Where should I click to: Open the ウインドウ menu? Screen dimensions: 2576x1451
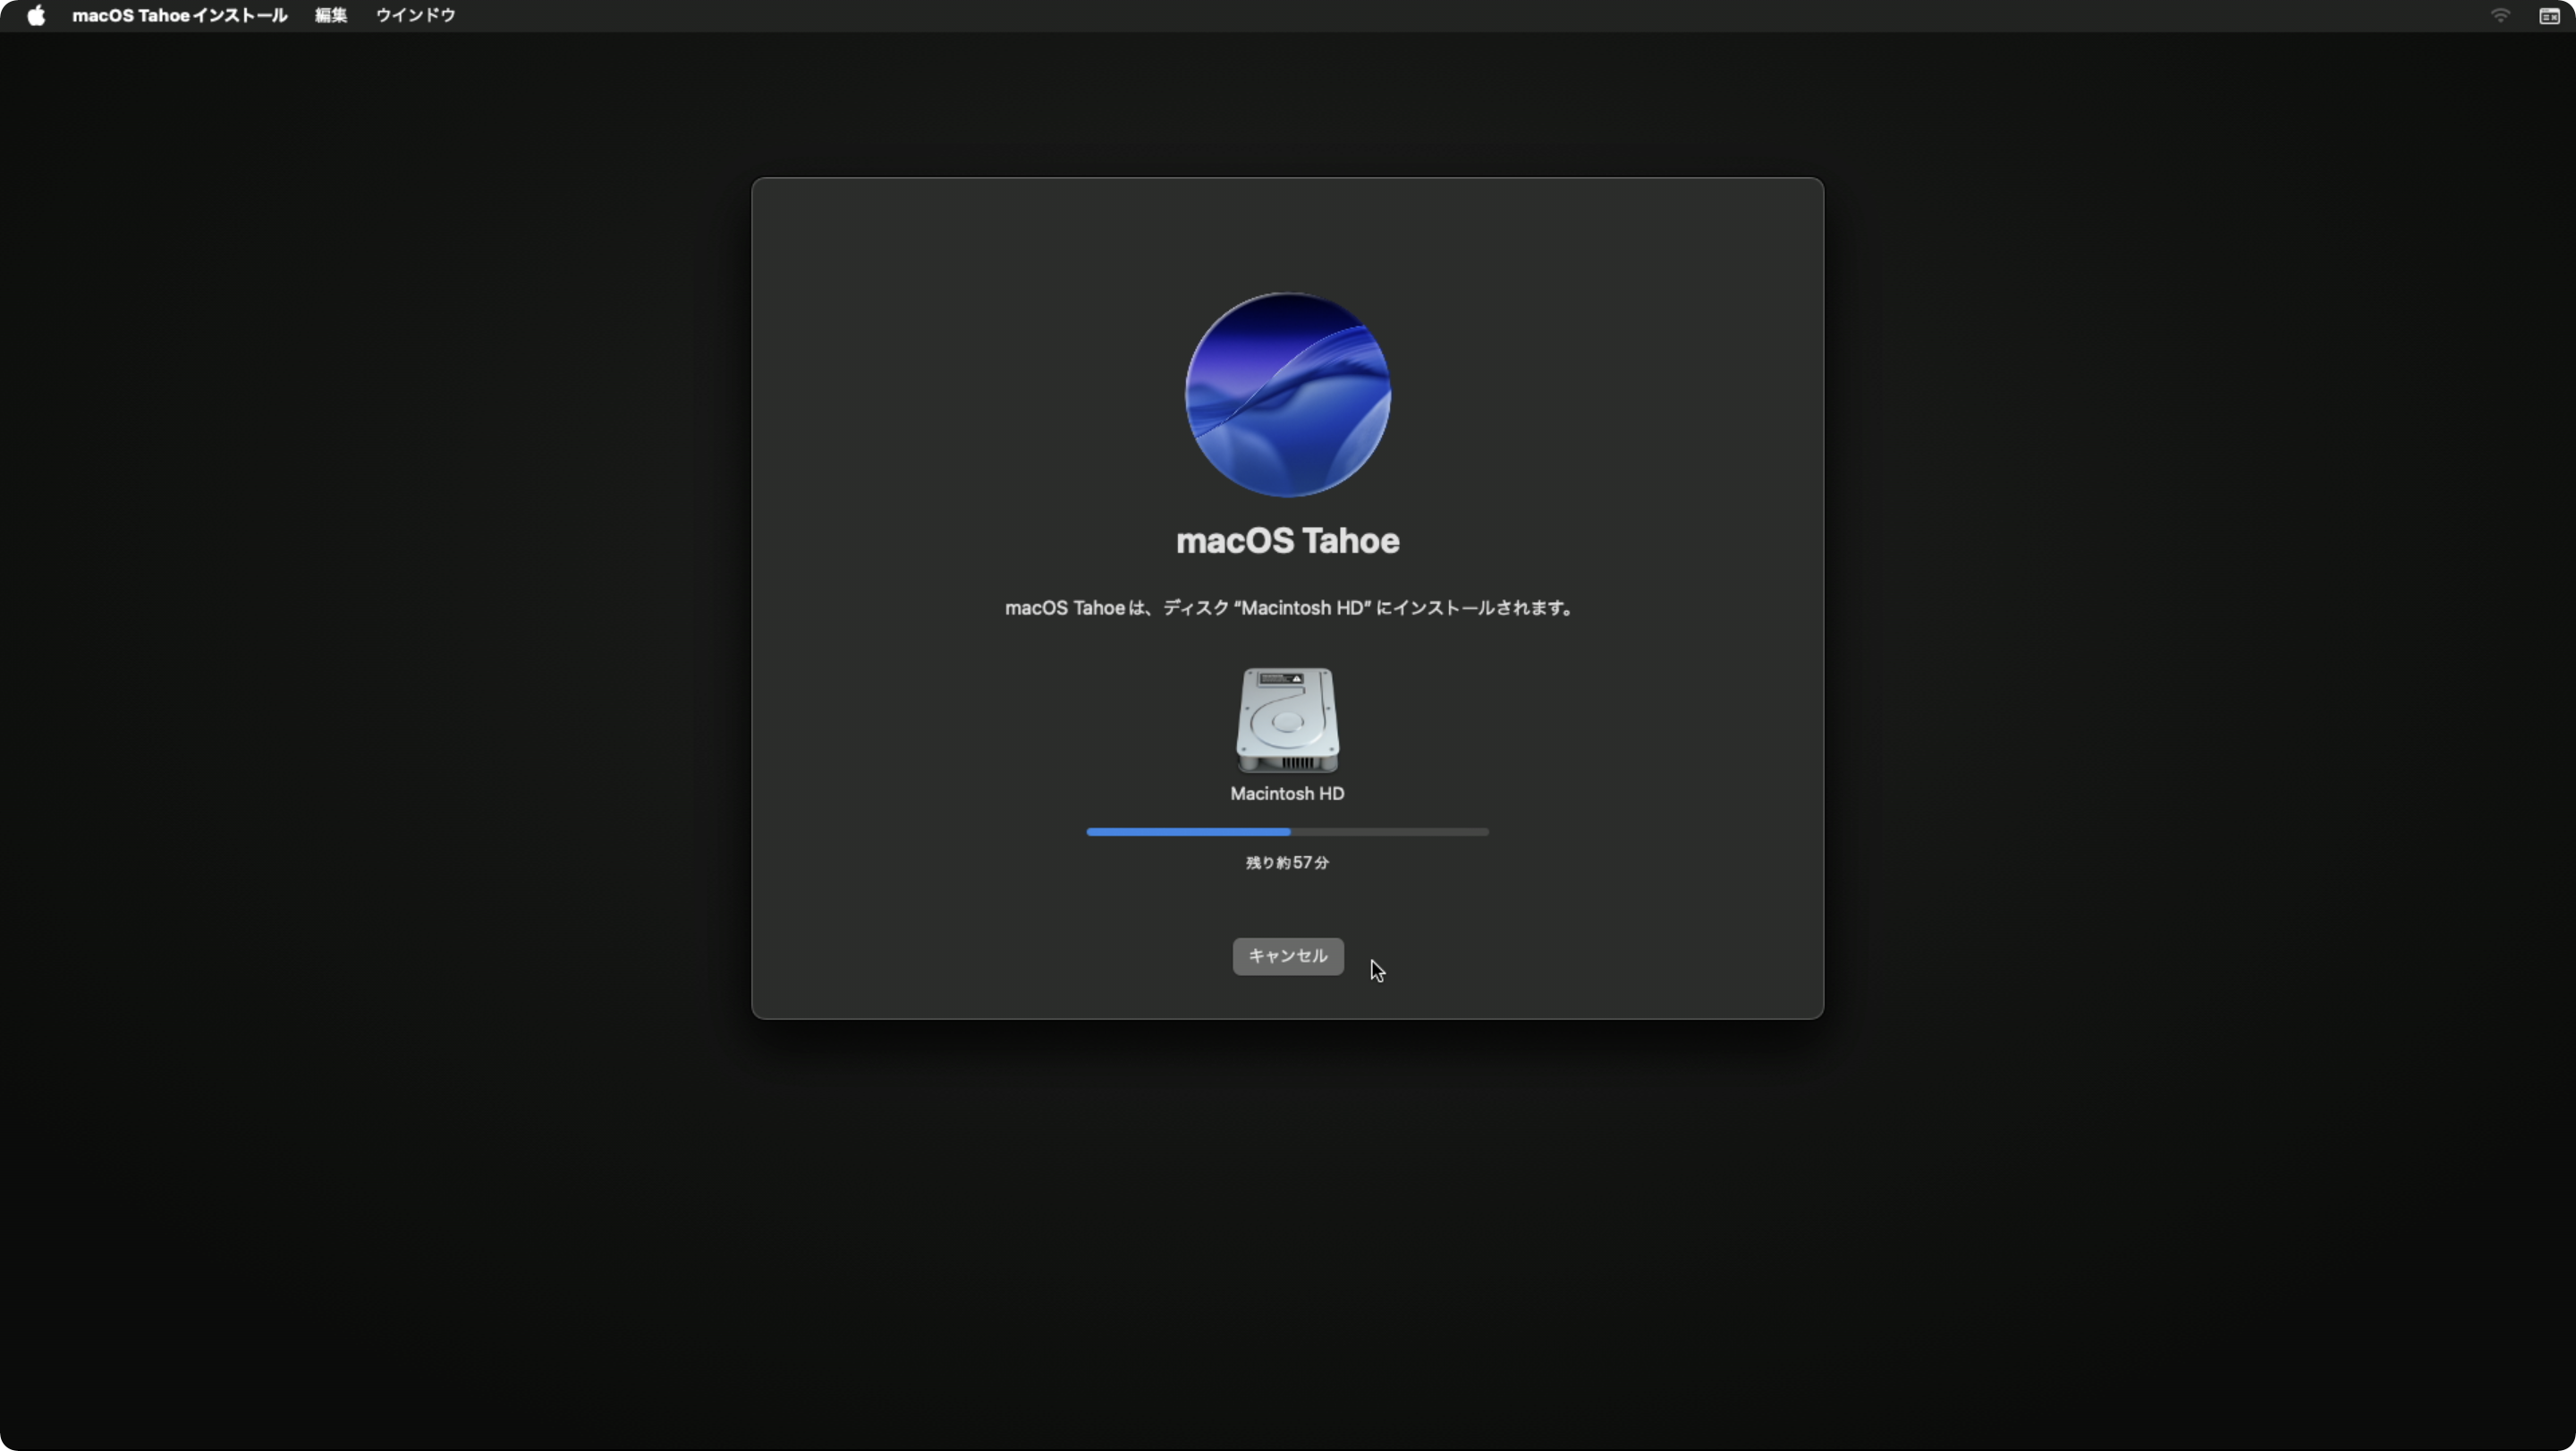pyautogui.click(x=415, y=15)
